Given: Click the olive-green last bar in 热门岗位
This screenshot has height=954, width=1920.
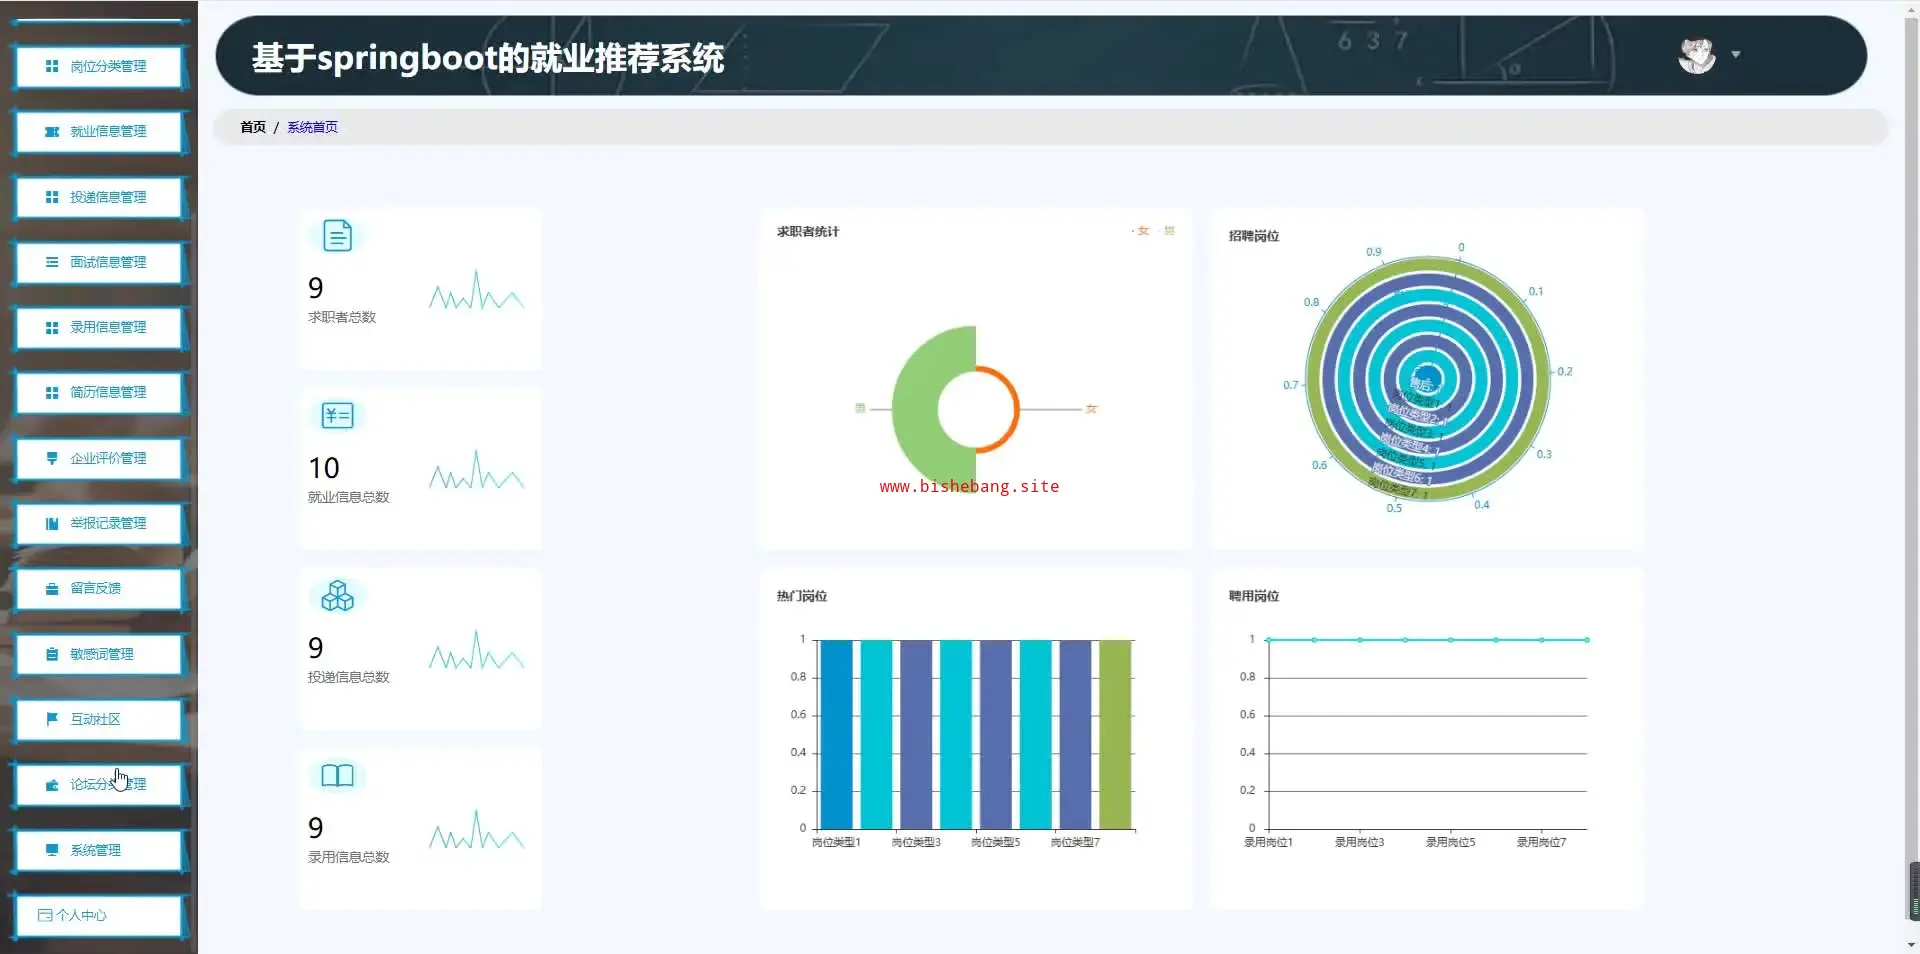Looking at the screenshot, I should point(1115,735).
